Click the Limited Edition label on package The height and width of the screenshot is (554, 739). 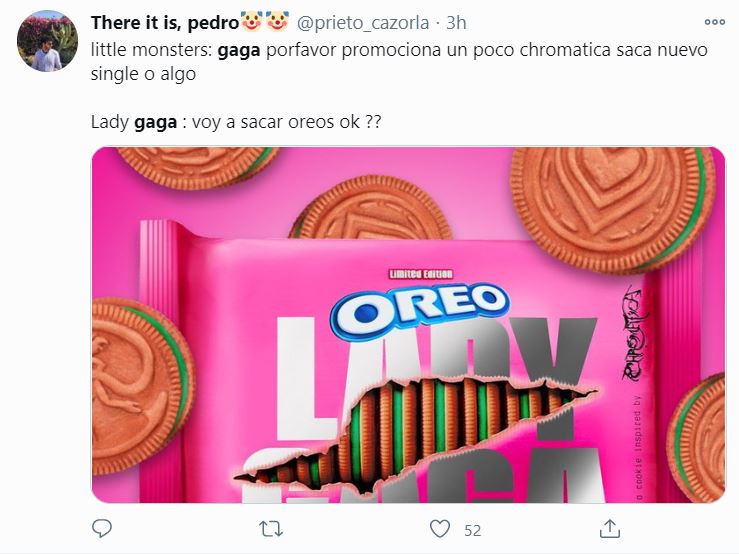pos(421,274)
